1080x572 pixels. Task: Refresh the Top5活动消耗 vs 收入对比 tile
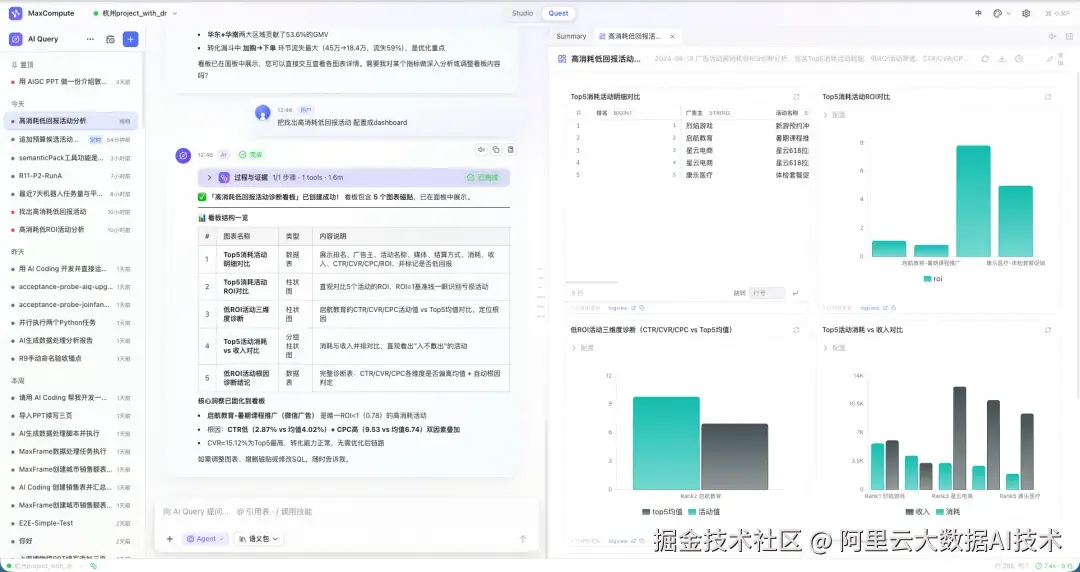(x=1048, y=330)
